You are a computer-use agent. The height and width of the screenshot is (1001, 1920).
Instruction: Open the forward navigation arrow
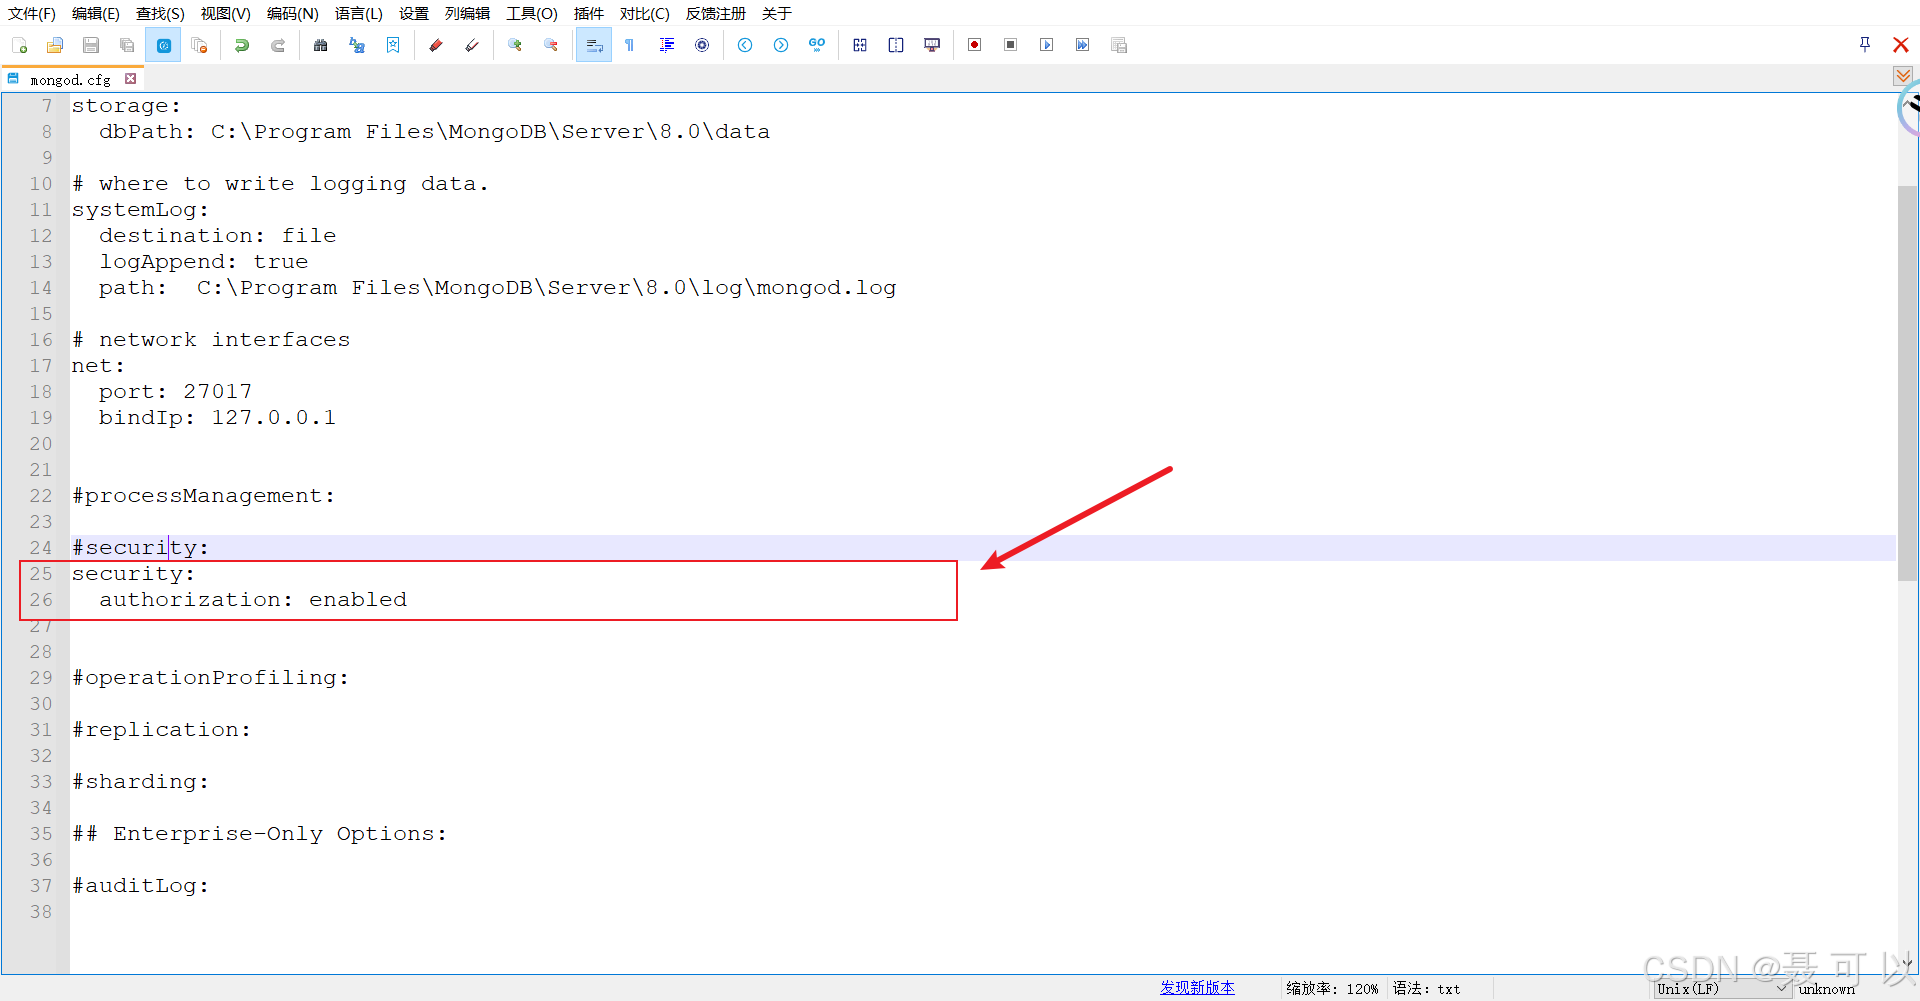pyautogui.click(x=781, y=45)
